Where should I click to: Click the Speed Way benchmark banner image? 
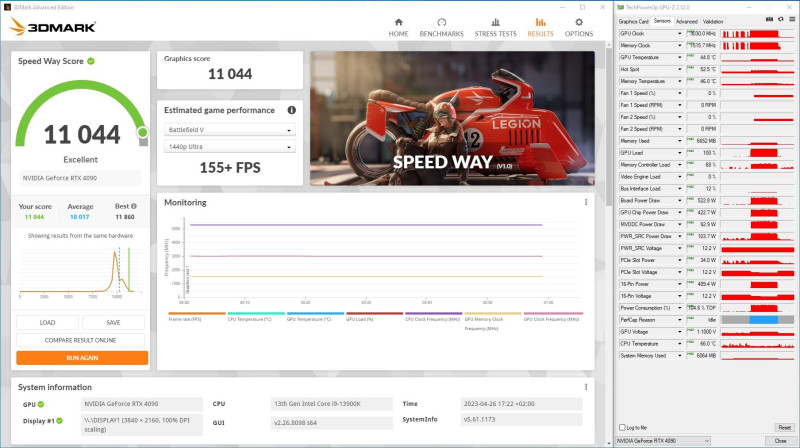point(452,118)
